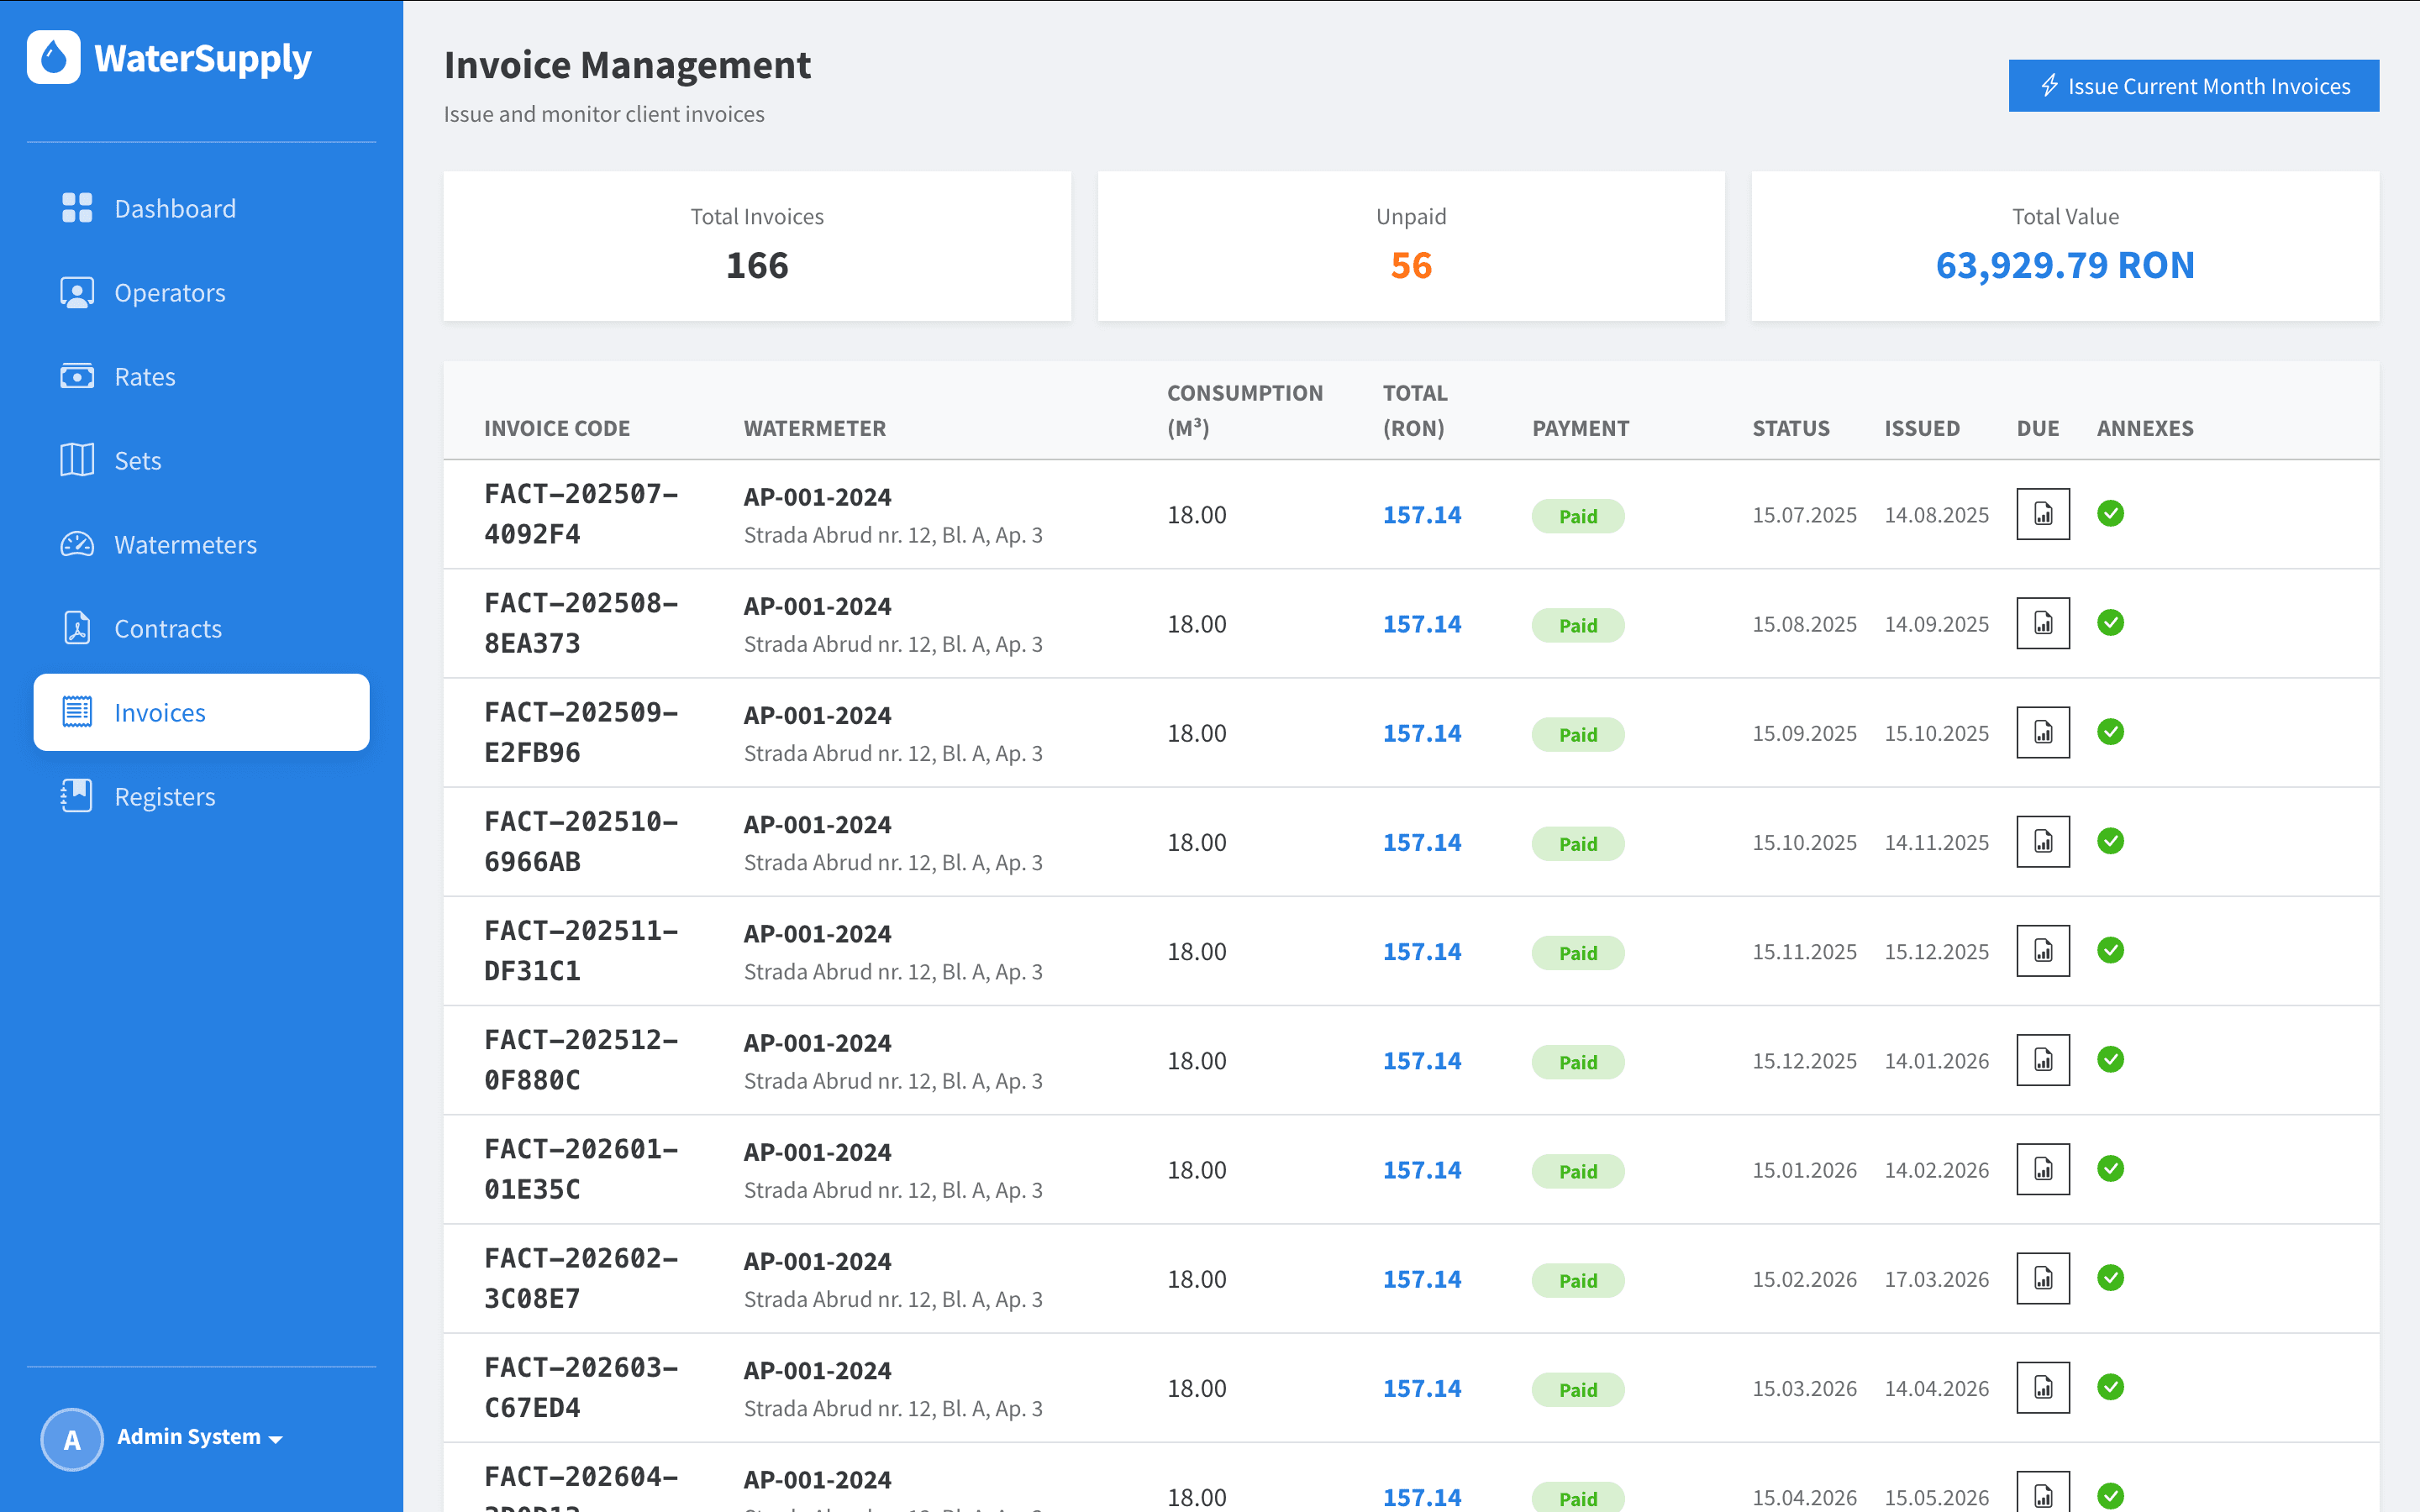Screen dimensions: 2420x1512
Task: Click the Total (RON) column header
Action: [x=1415, y=410]
